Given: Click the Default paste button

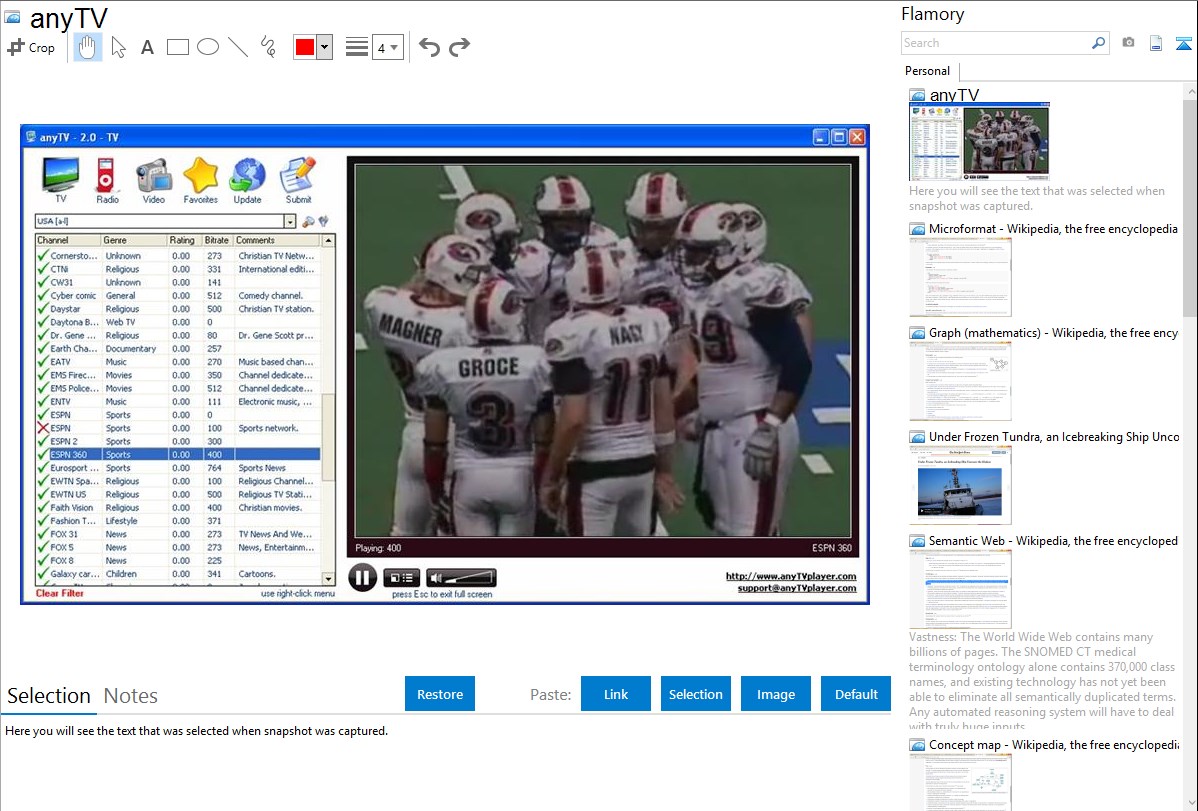Looking at the screenshot, I should 856,694.
